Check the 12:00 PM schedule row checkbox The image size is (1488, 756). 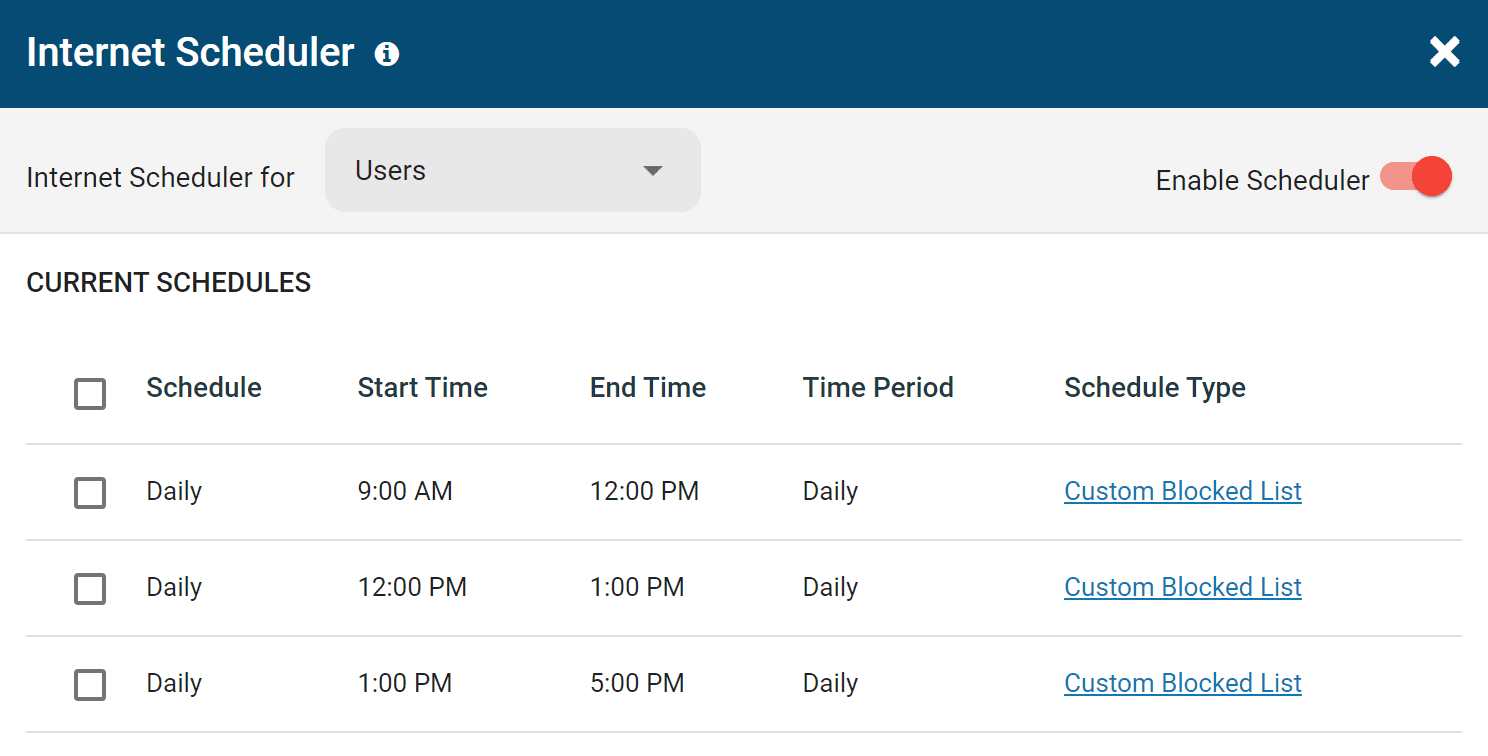(89, 588)
